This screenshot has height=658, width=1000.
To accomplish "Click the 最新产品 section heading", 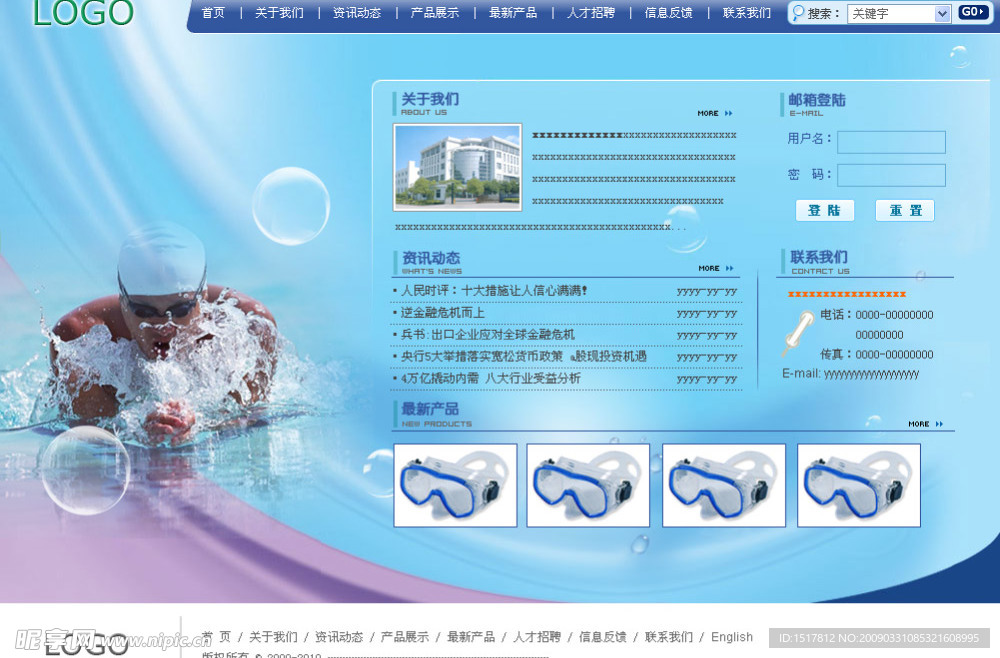I will [430, 409].
